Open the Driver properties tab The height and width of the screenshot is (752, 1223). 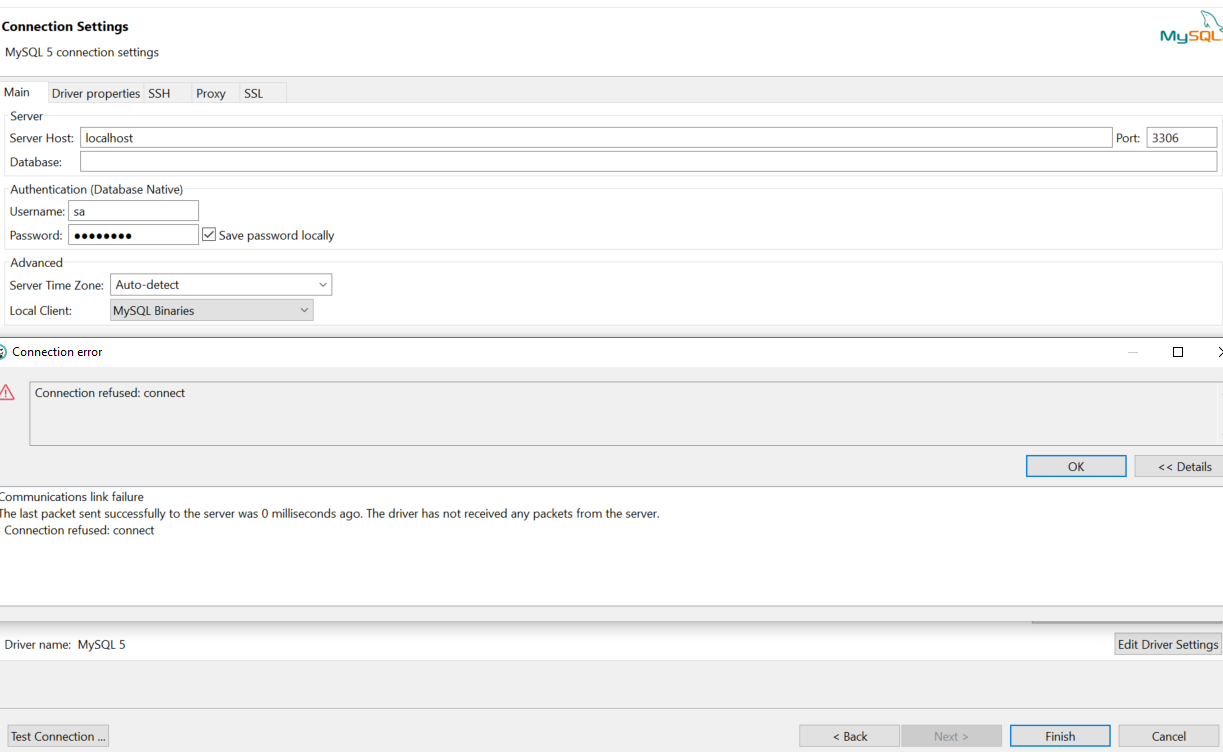click(x=96, y=93)
